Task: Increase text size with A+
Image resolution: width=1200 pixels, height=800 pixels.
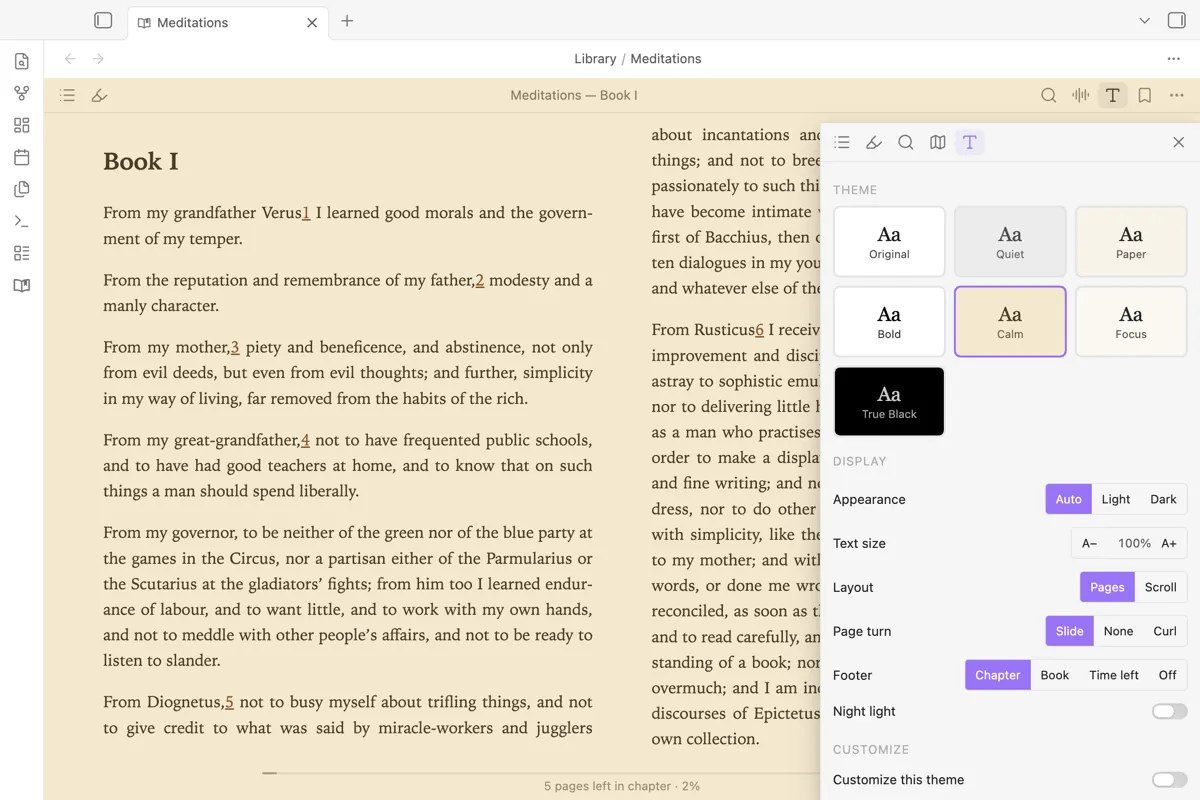Action: (1168, 543)
